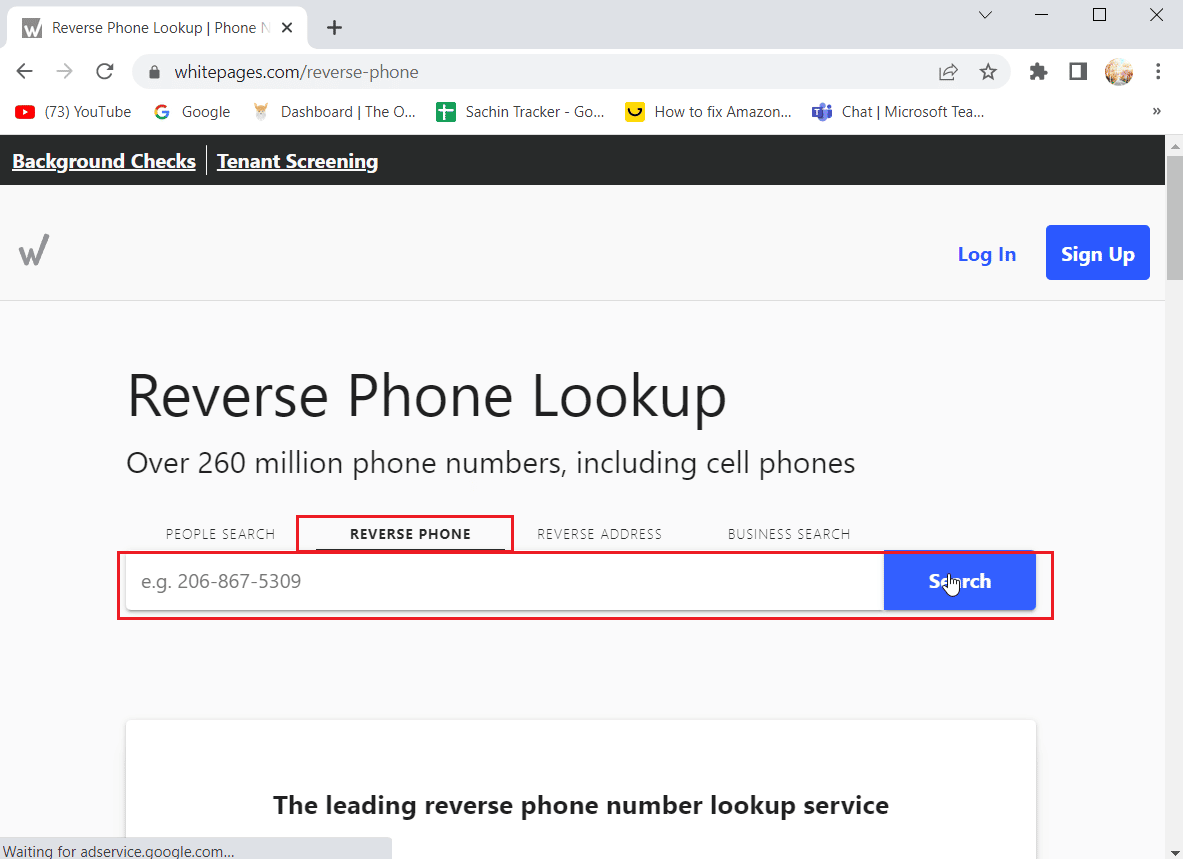Open the Extensions puzzle icon
The width and height of the screenshot is (1183, 859).
[x=1039, y=72]
